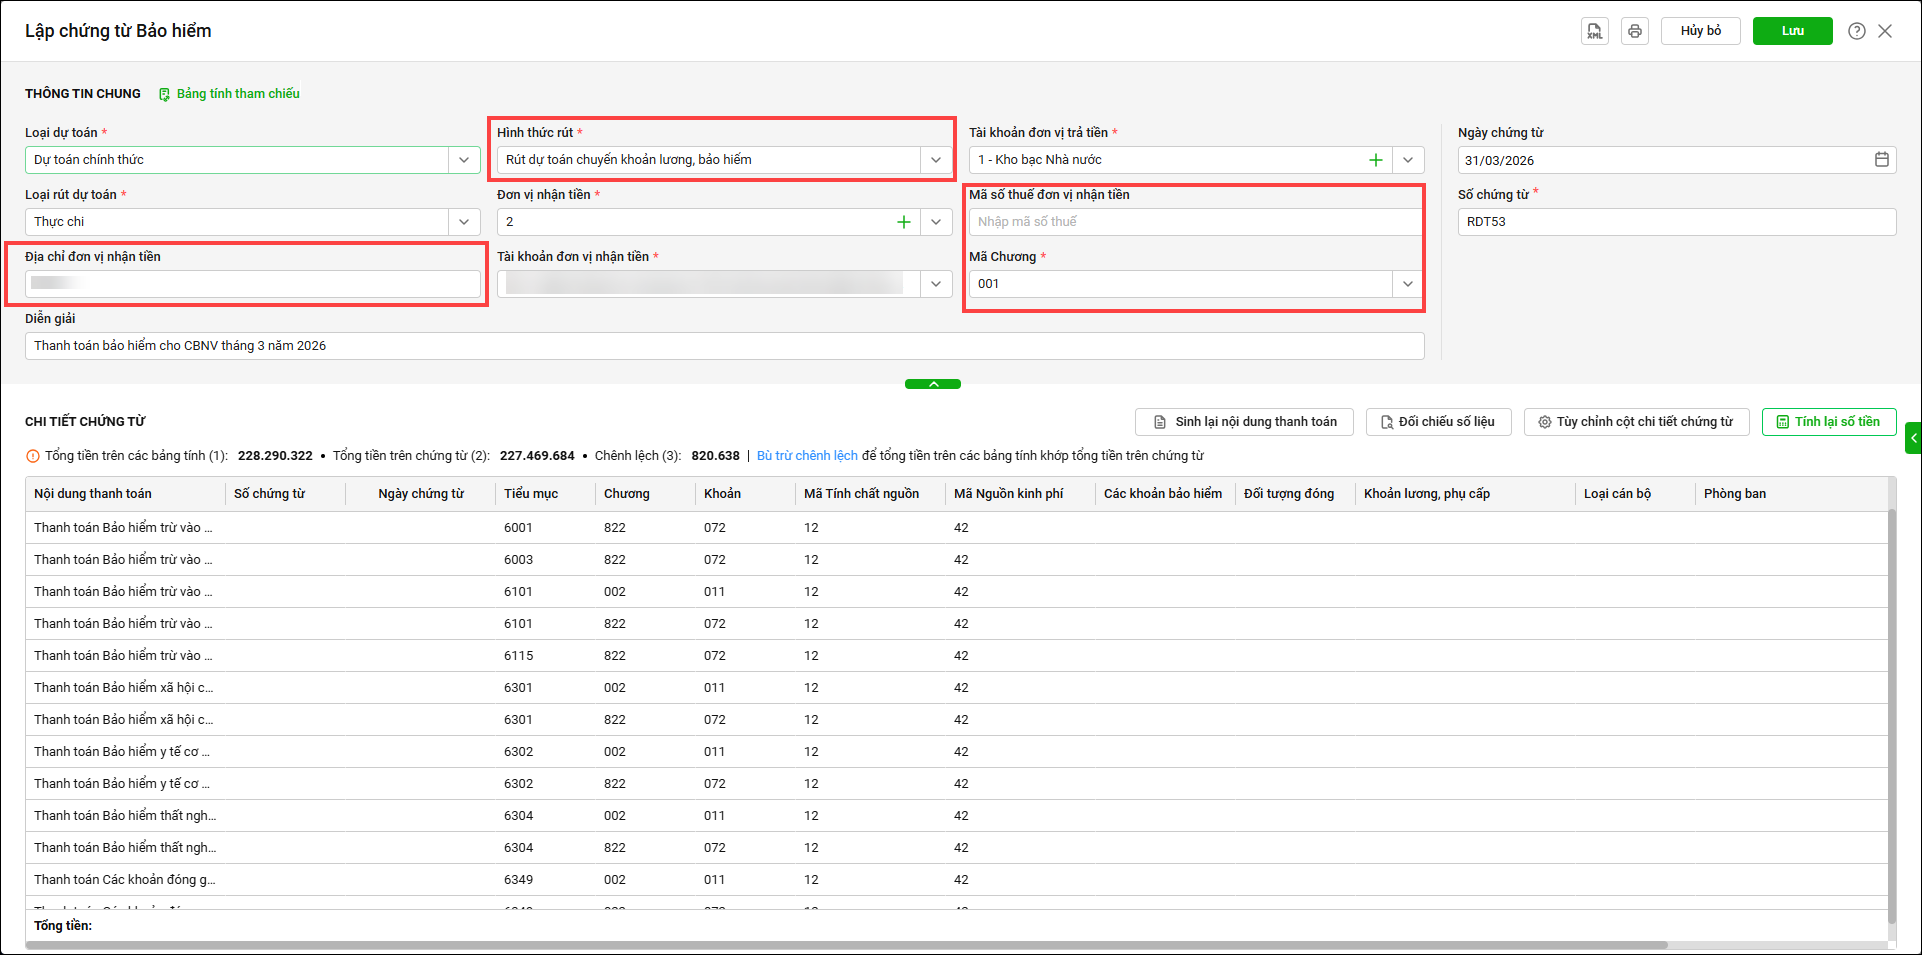Add new Đơn vị nhận tiền with plus icon
This screenshot has width=1922, height=955.
[x=903, y=222]
